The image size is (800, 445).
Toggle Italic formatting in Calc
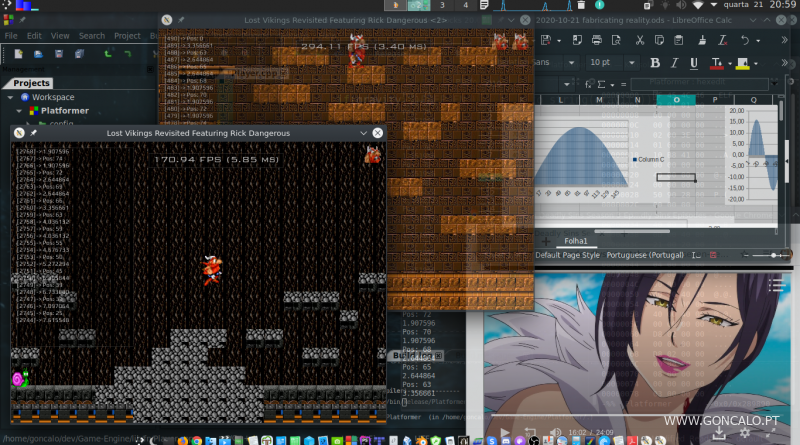[x=674, y=63]
